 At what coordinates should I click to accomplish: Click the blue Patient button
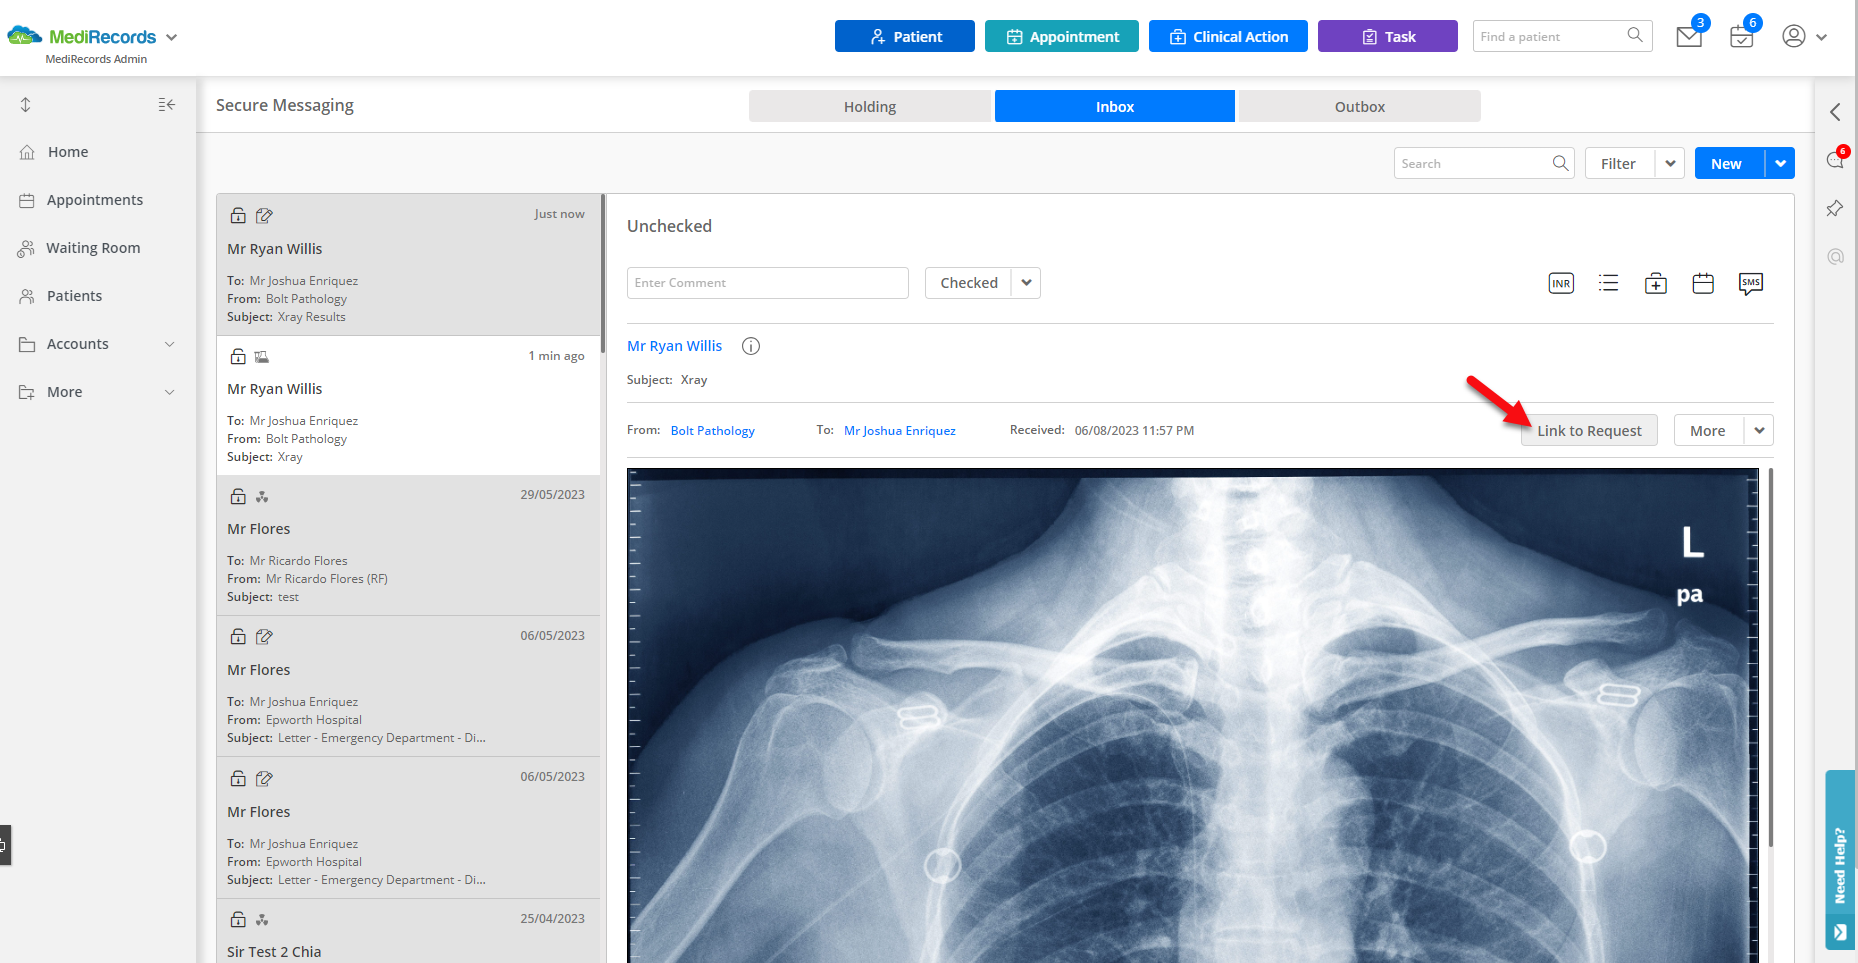(905, 36)
